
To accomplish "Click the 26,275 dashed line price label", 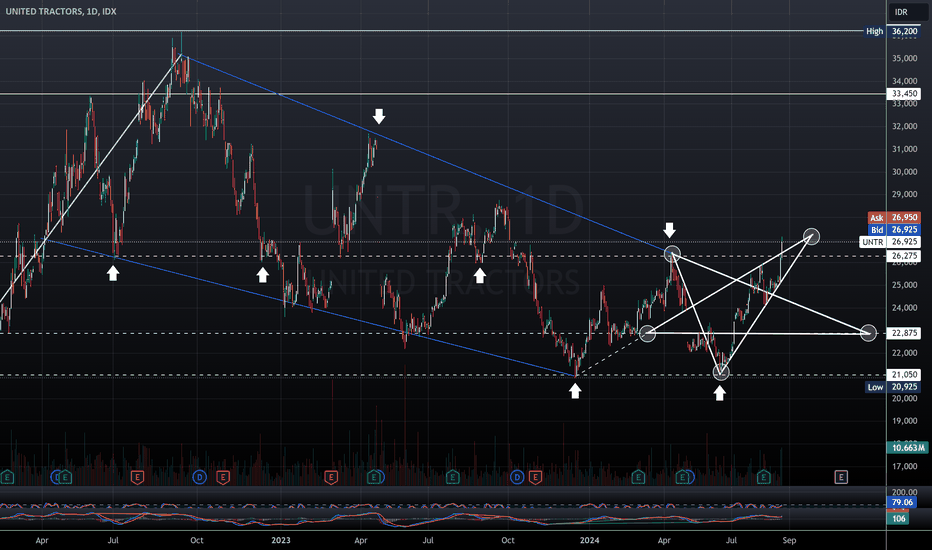I will point(903,256).
